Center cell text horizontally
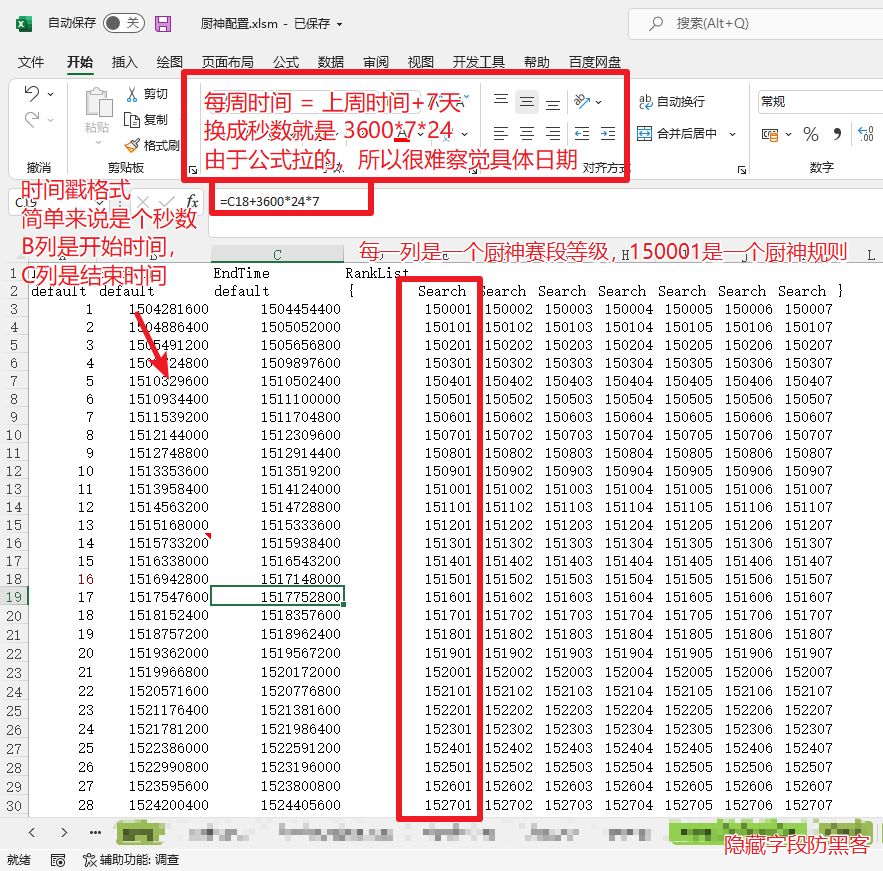 (527, 133)
